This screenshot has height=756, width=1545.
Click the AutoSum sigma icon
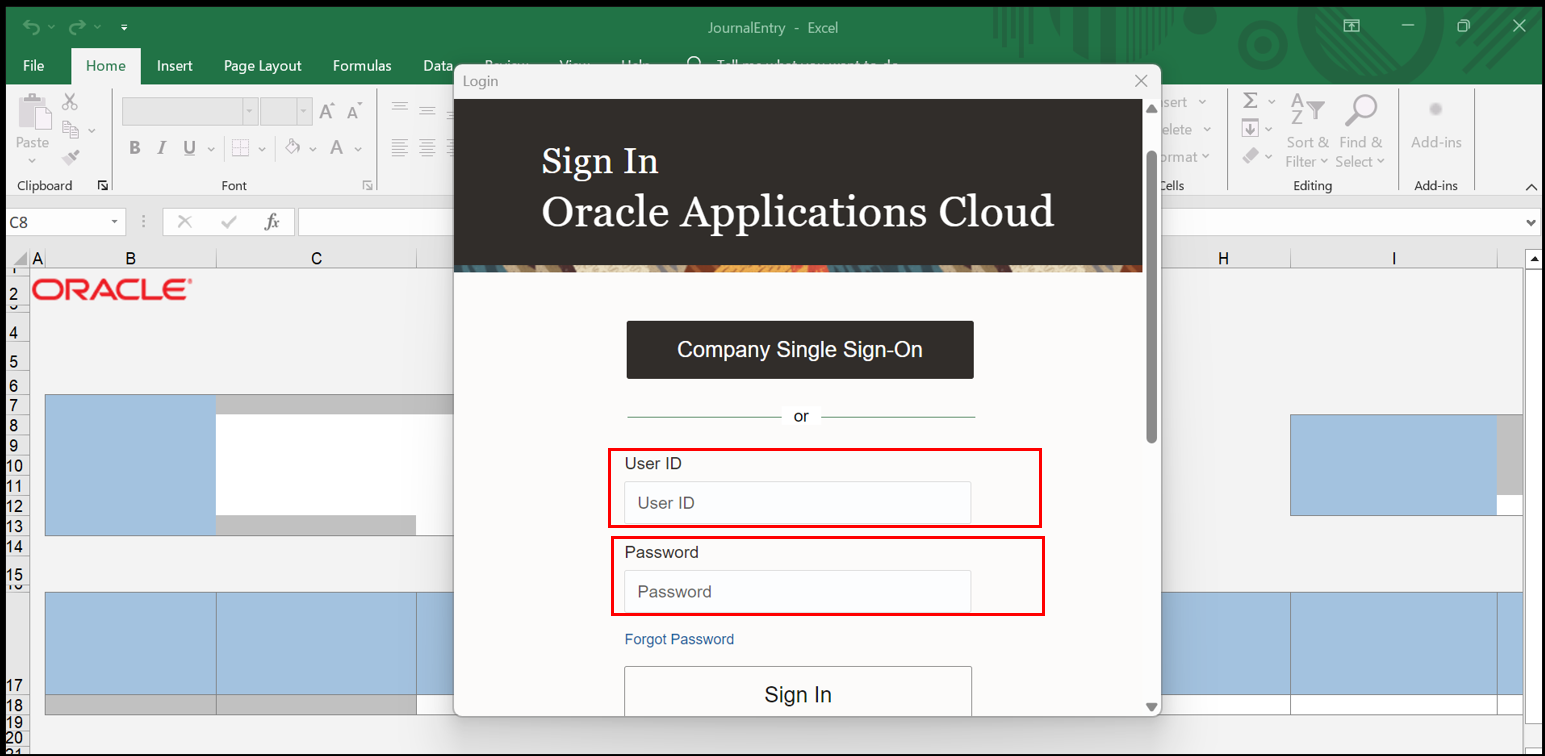point(1251,101)
